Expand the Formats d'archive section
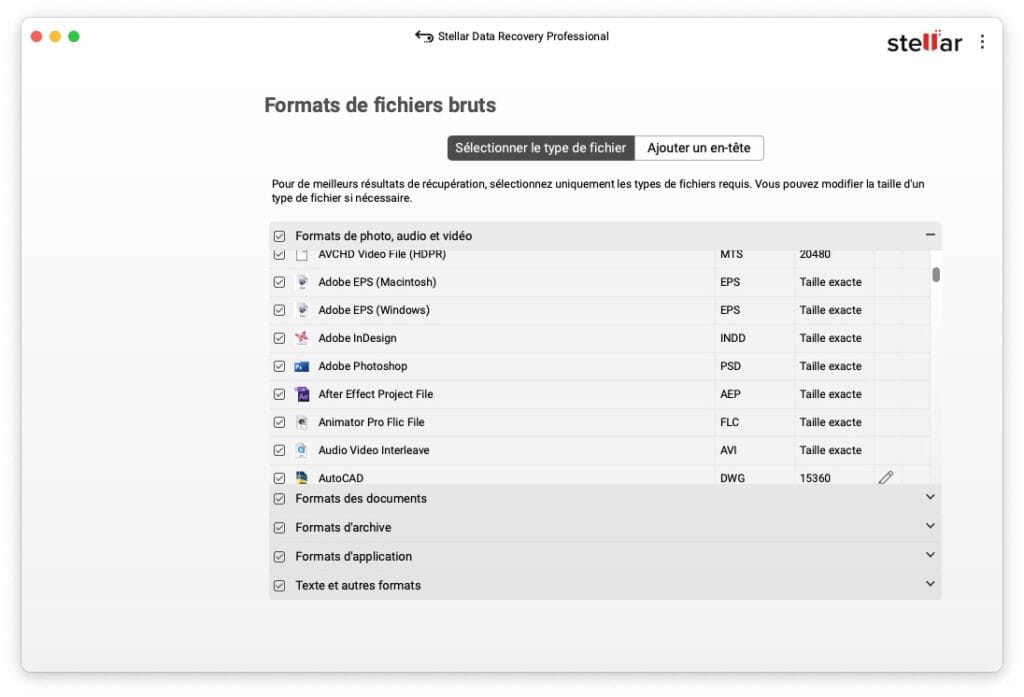 pos(929,527)
